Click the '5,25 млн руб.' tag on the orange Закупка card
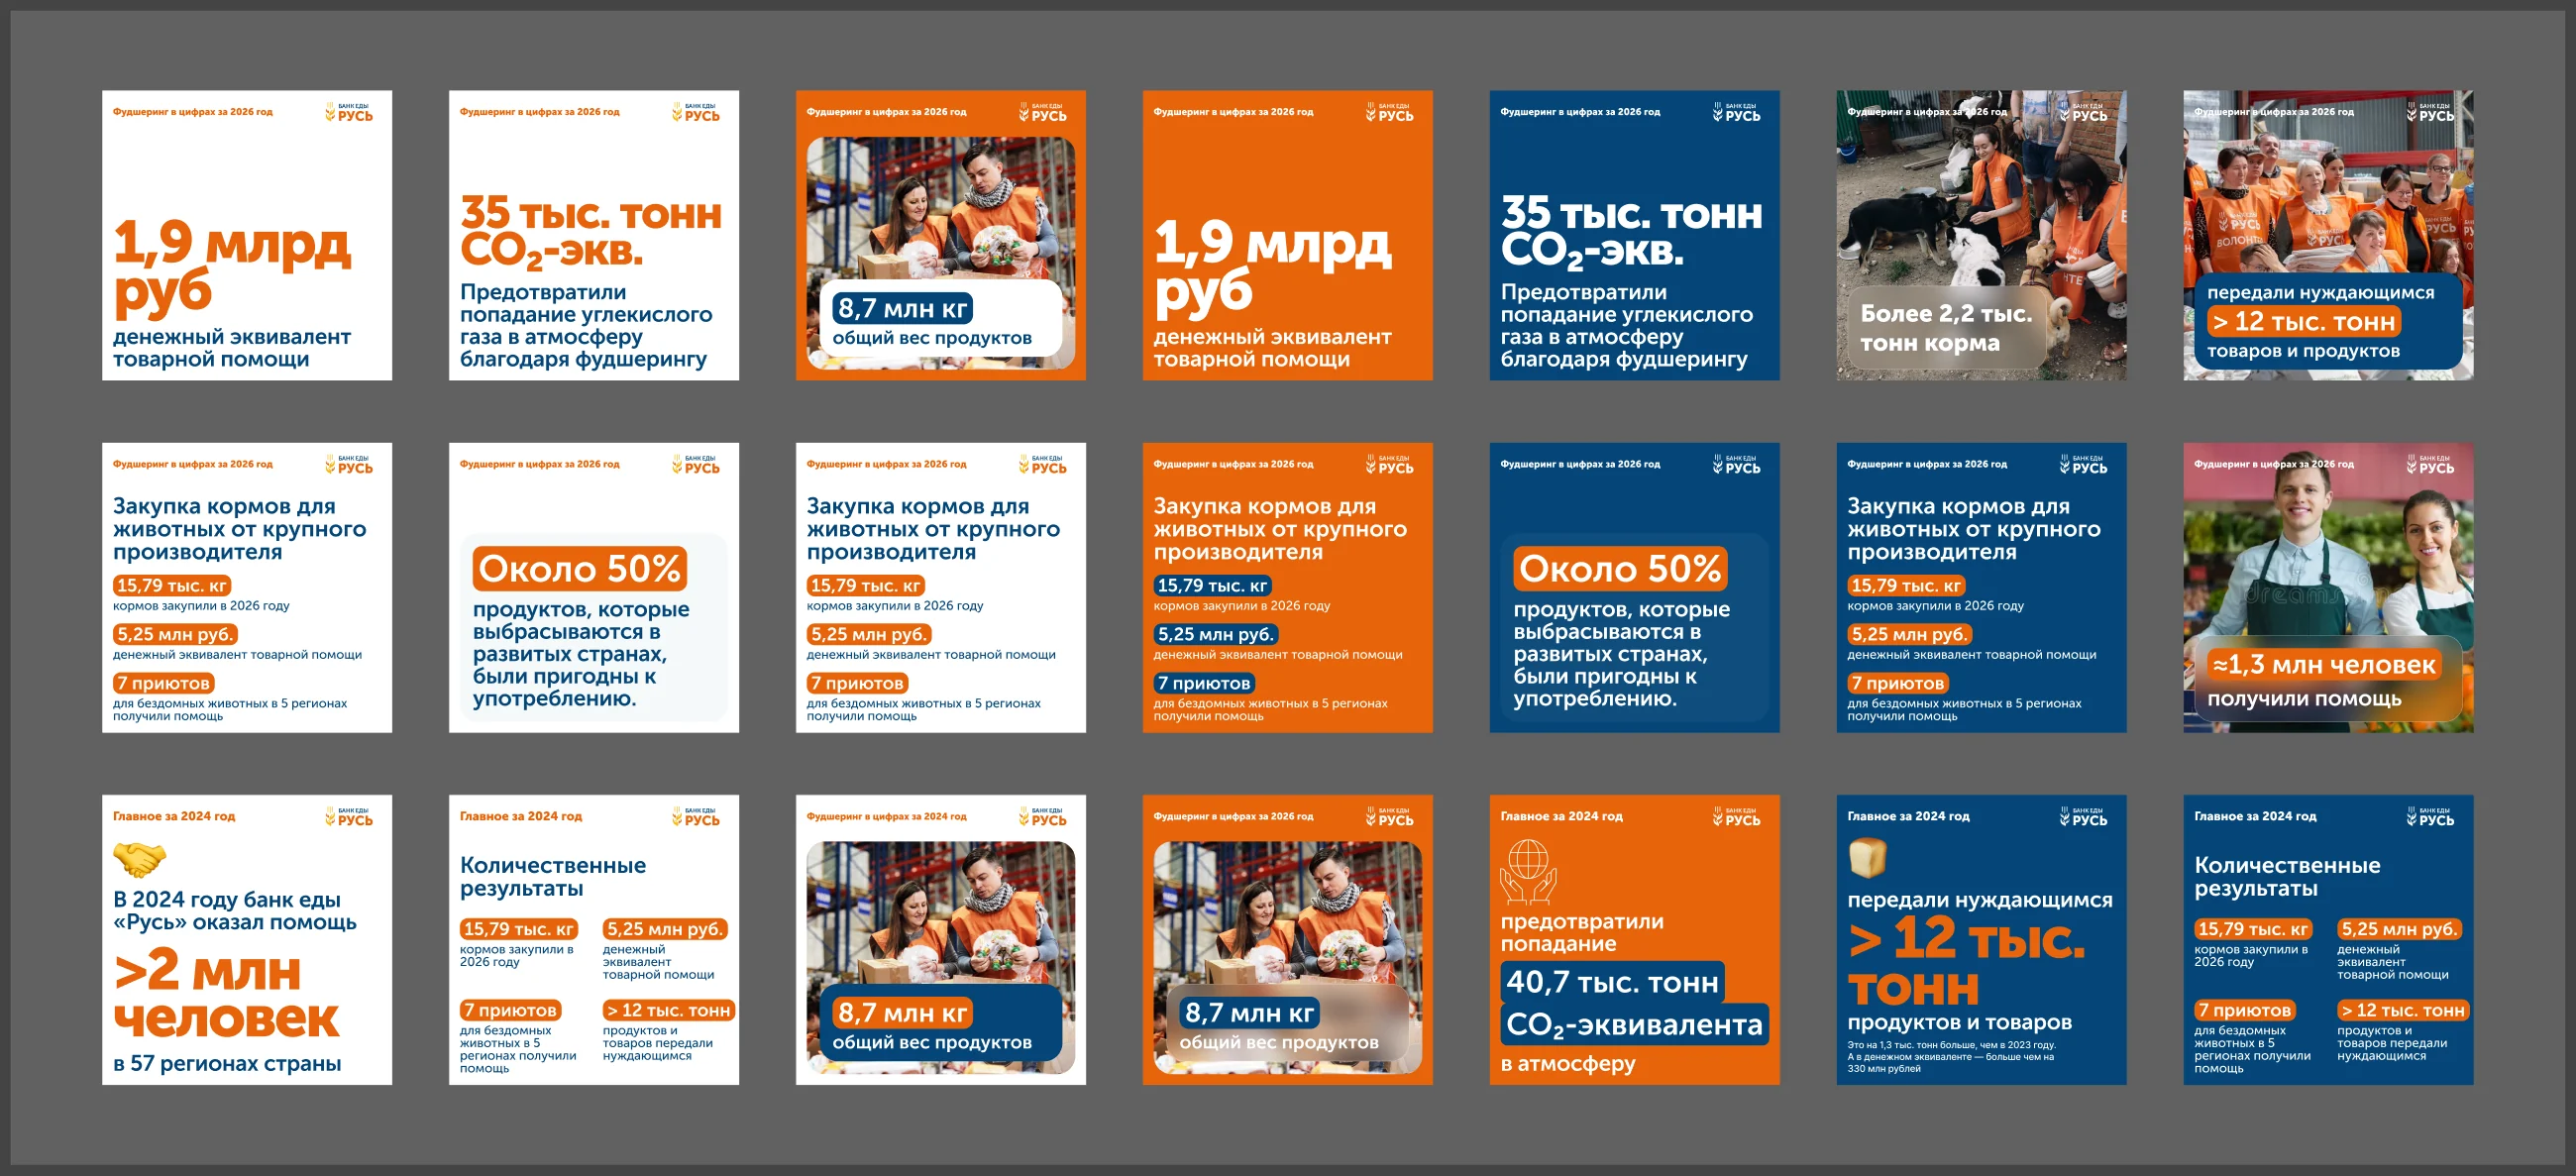This screenshot has height=1176, width=2576. (1215, 635)
